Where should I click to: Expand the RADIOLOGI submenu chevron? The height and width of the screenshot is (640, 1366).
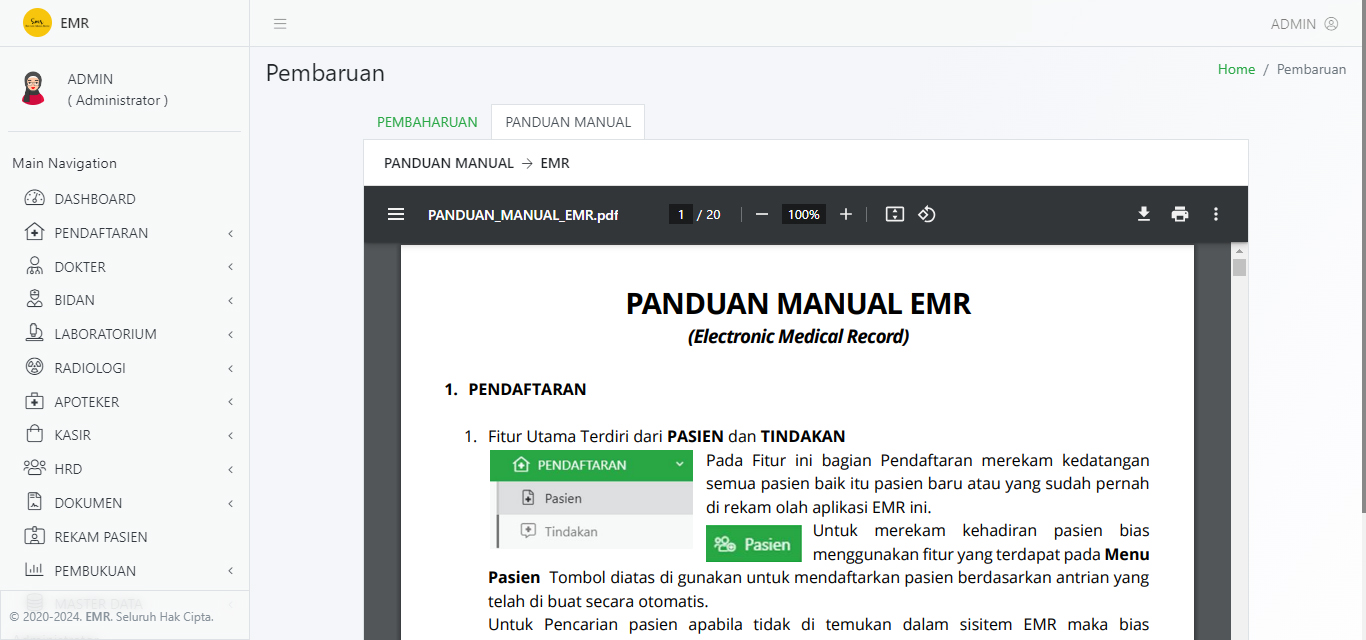(230, 368)
